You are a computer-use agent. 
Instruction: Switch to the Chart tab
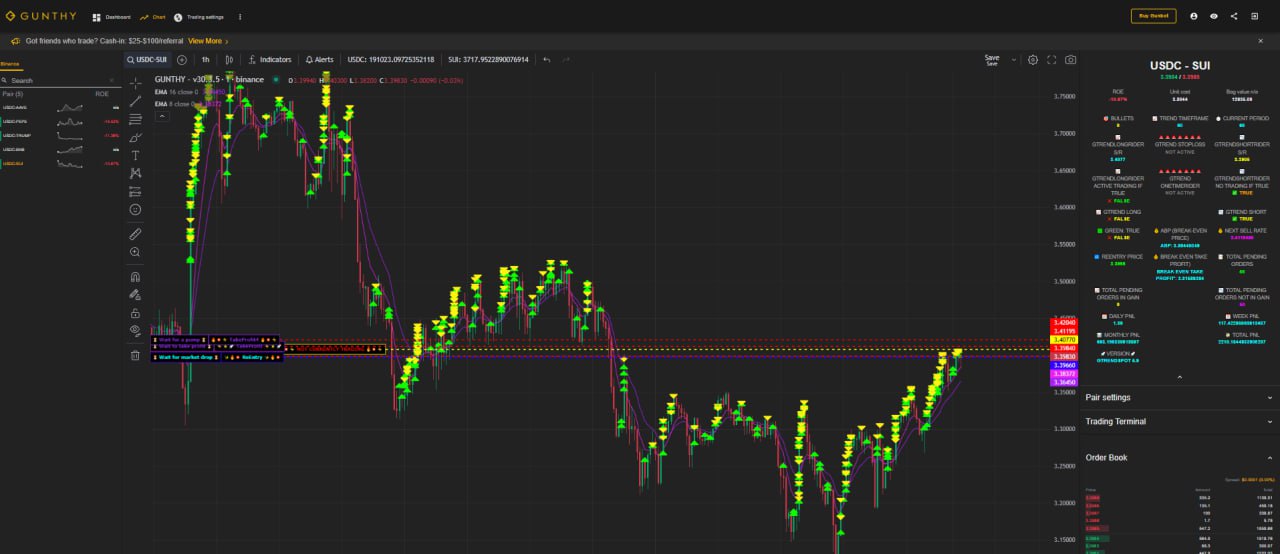pyautogui.click(x=152, y=17)
